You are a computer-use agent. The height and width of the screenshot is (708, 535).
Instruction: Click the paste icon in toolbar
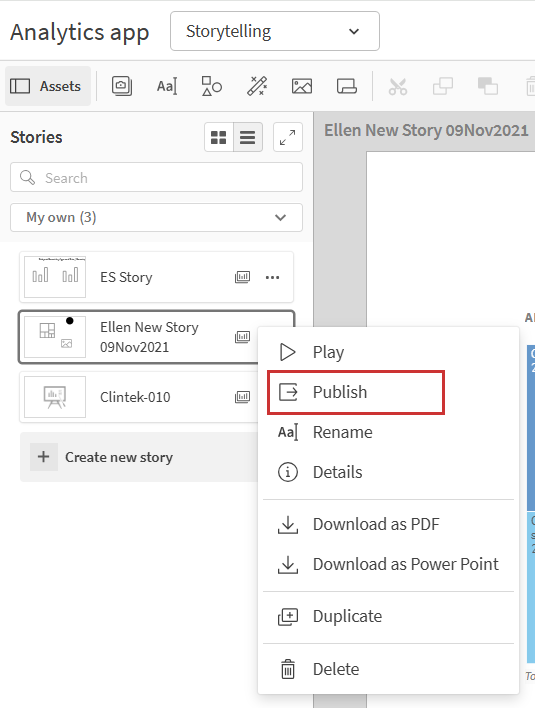488,86
